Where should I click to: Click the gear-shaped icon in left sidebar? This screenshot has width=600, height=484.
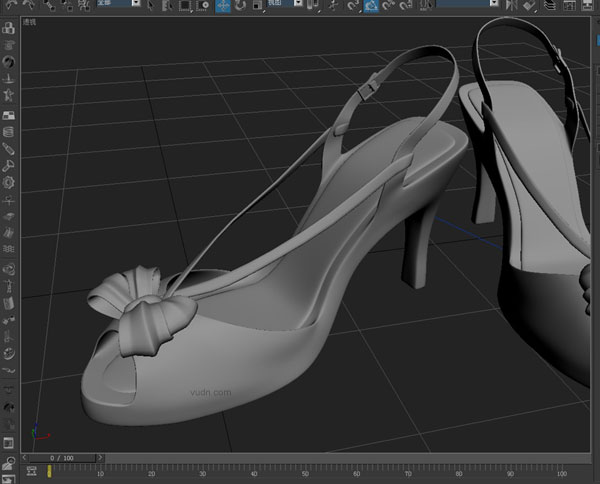point(9,182)
